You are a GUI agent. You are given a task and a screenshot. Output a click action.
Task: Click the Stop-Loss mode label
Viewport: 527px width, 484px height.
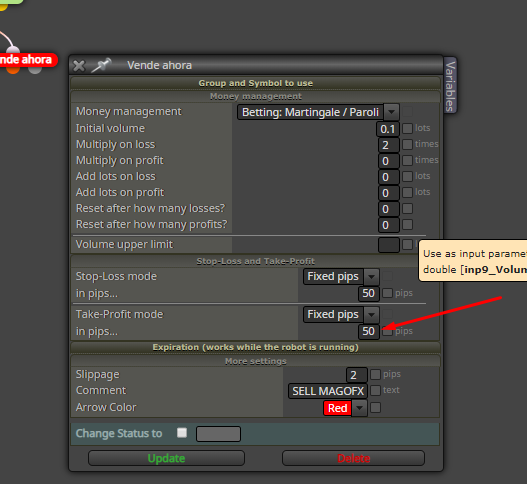coord(116,276)
